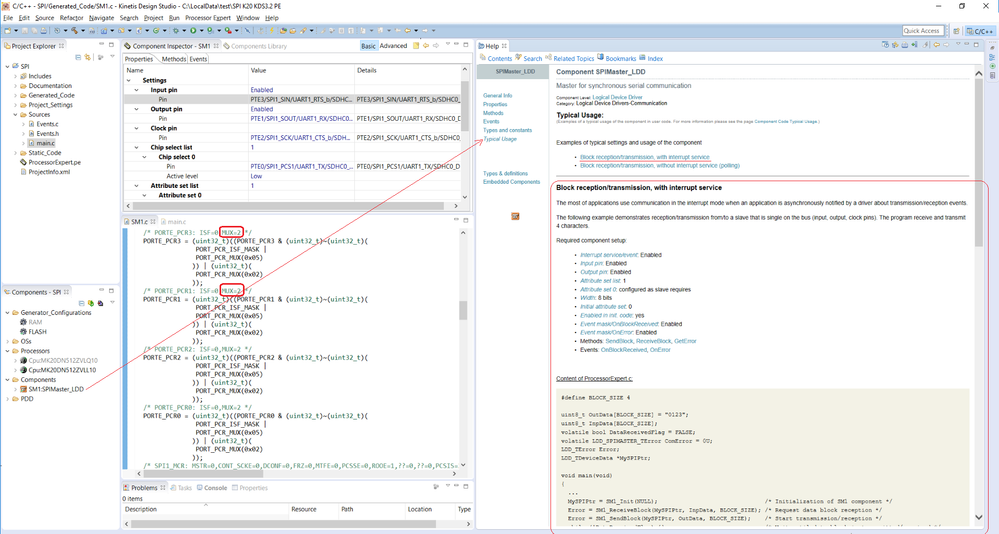The height and width of the screenshot is (534, 999).
Task: Click Link with Editor icon in Project Explorer
Action: tap(87, 57)
